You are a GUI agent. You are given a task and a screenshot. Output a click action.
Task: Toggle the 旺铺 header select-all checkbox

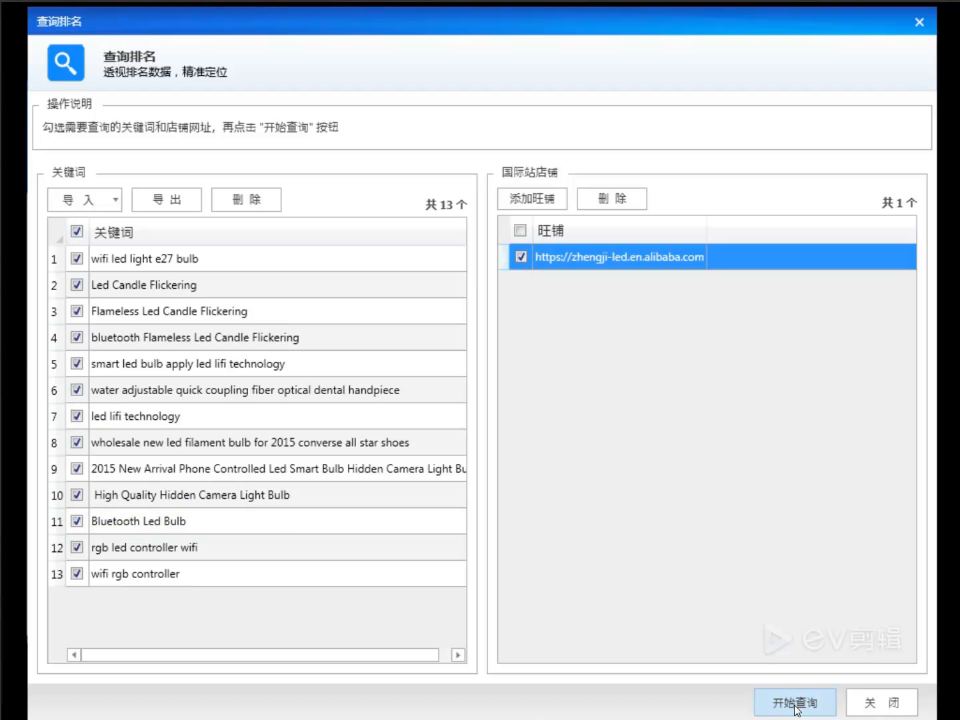click(x=520, y=230)
